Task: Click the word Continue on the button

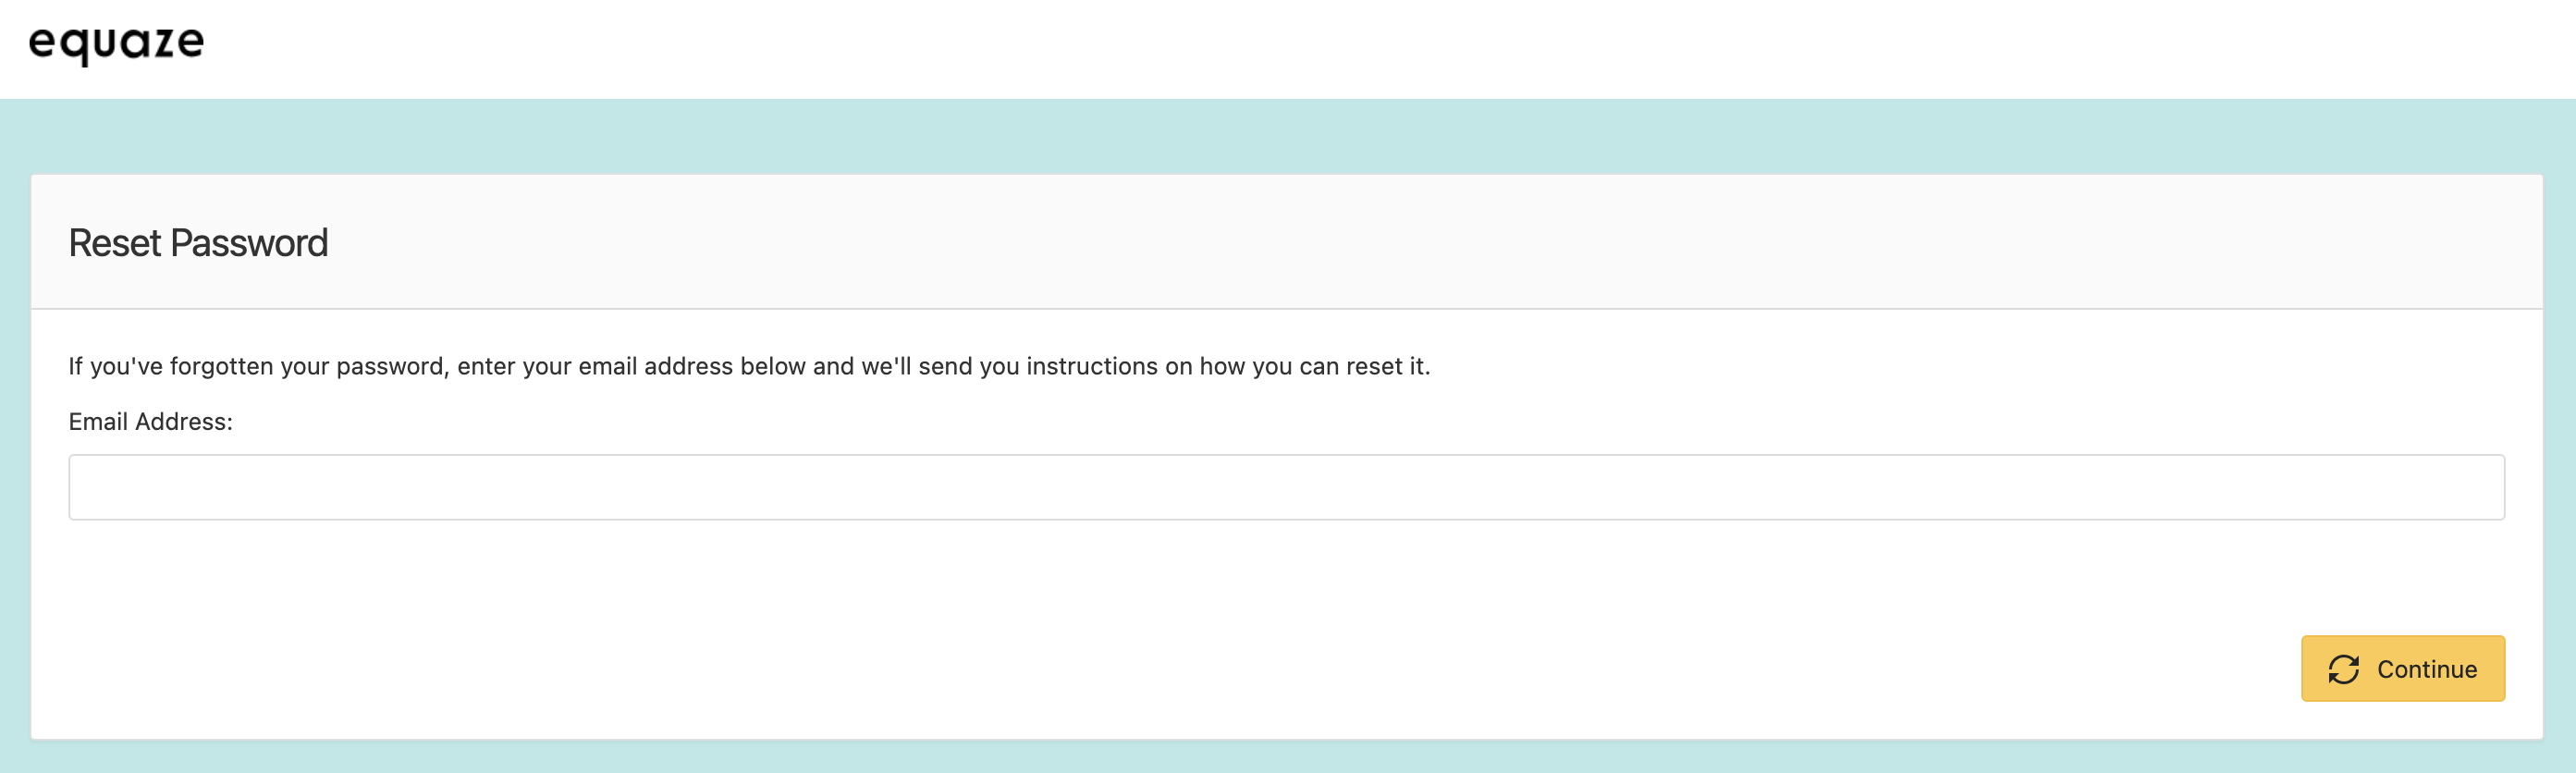Action: (2427, 669)
